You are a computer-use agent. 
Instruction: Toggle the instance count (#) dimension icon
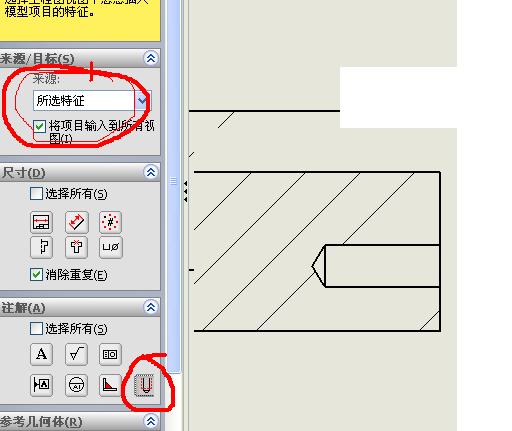[111, 222]
